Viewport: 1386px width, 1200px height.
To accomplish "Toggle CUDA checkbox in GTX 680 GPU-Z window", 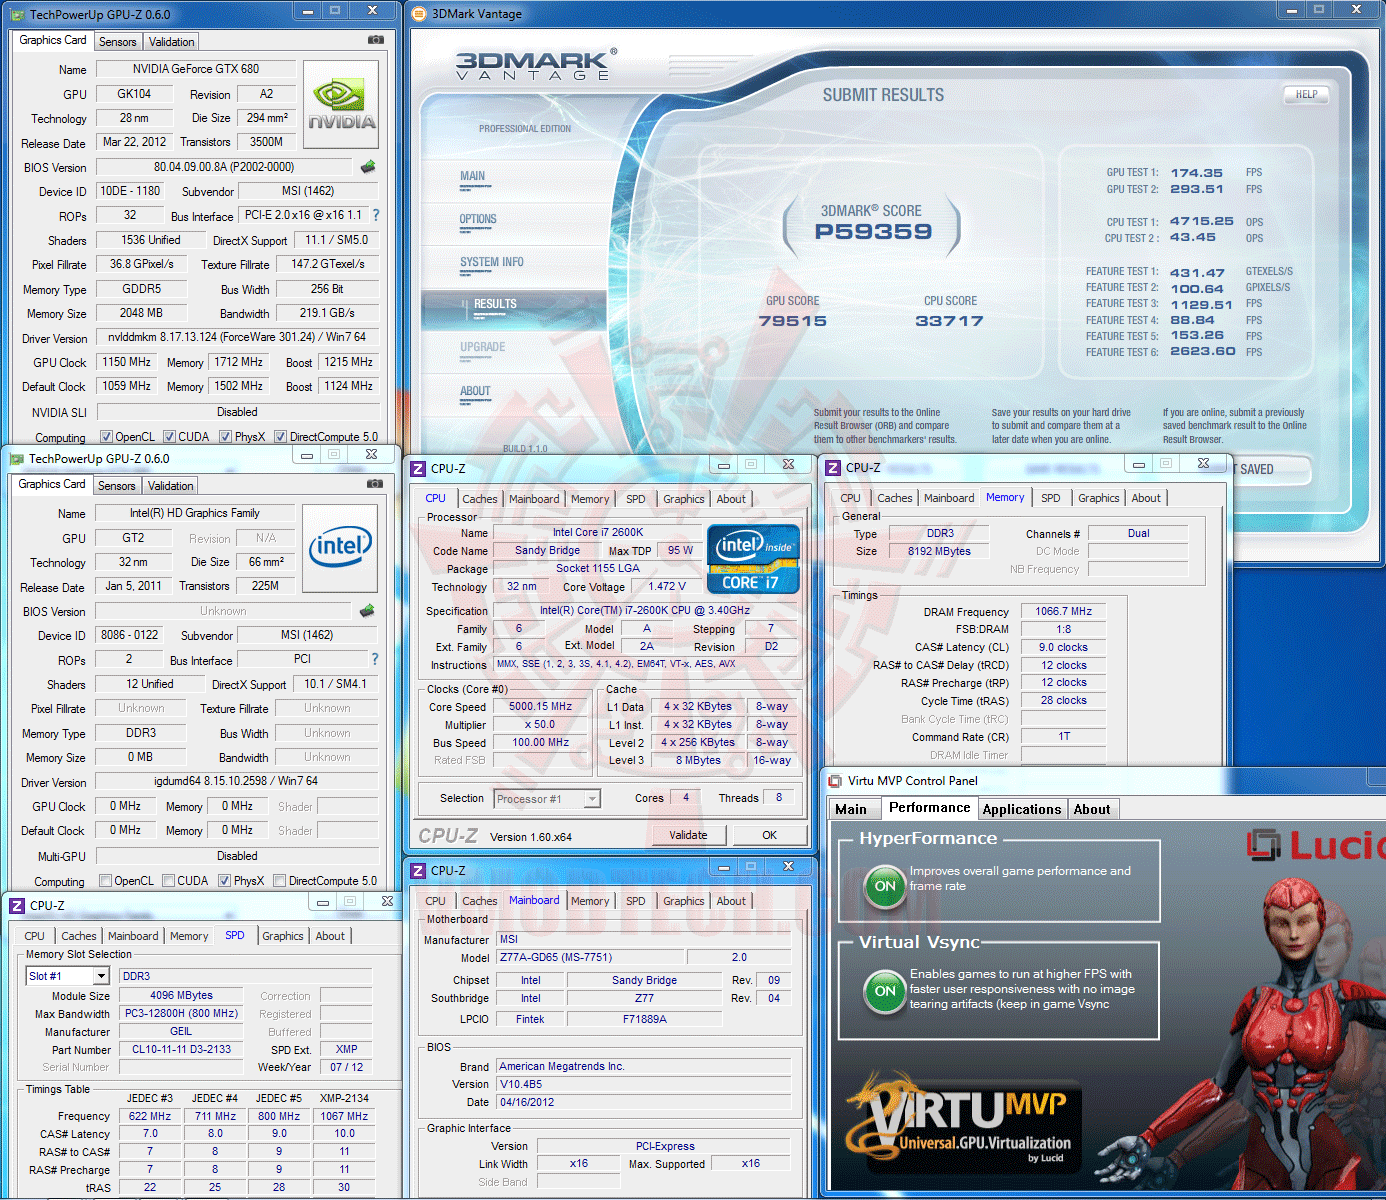I will [x=169, y=437].
